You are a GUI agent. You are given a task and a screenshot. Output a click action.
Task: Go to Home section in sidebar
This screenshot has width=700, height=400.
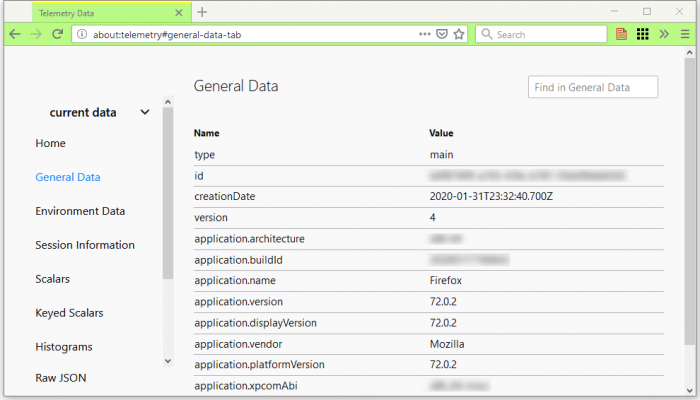[x=50, y=143]
